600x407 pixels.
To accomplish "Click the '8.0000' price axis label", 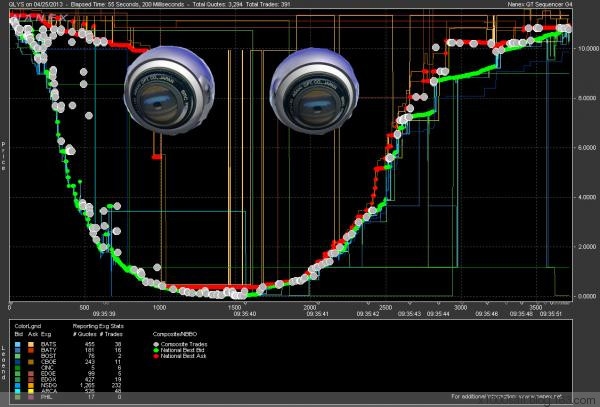I will 587,98.
